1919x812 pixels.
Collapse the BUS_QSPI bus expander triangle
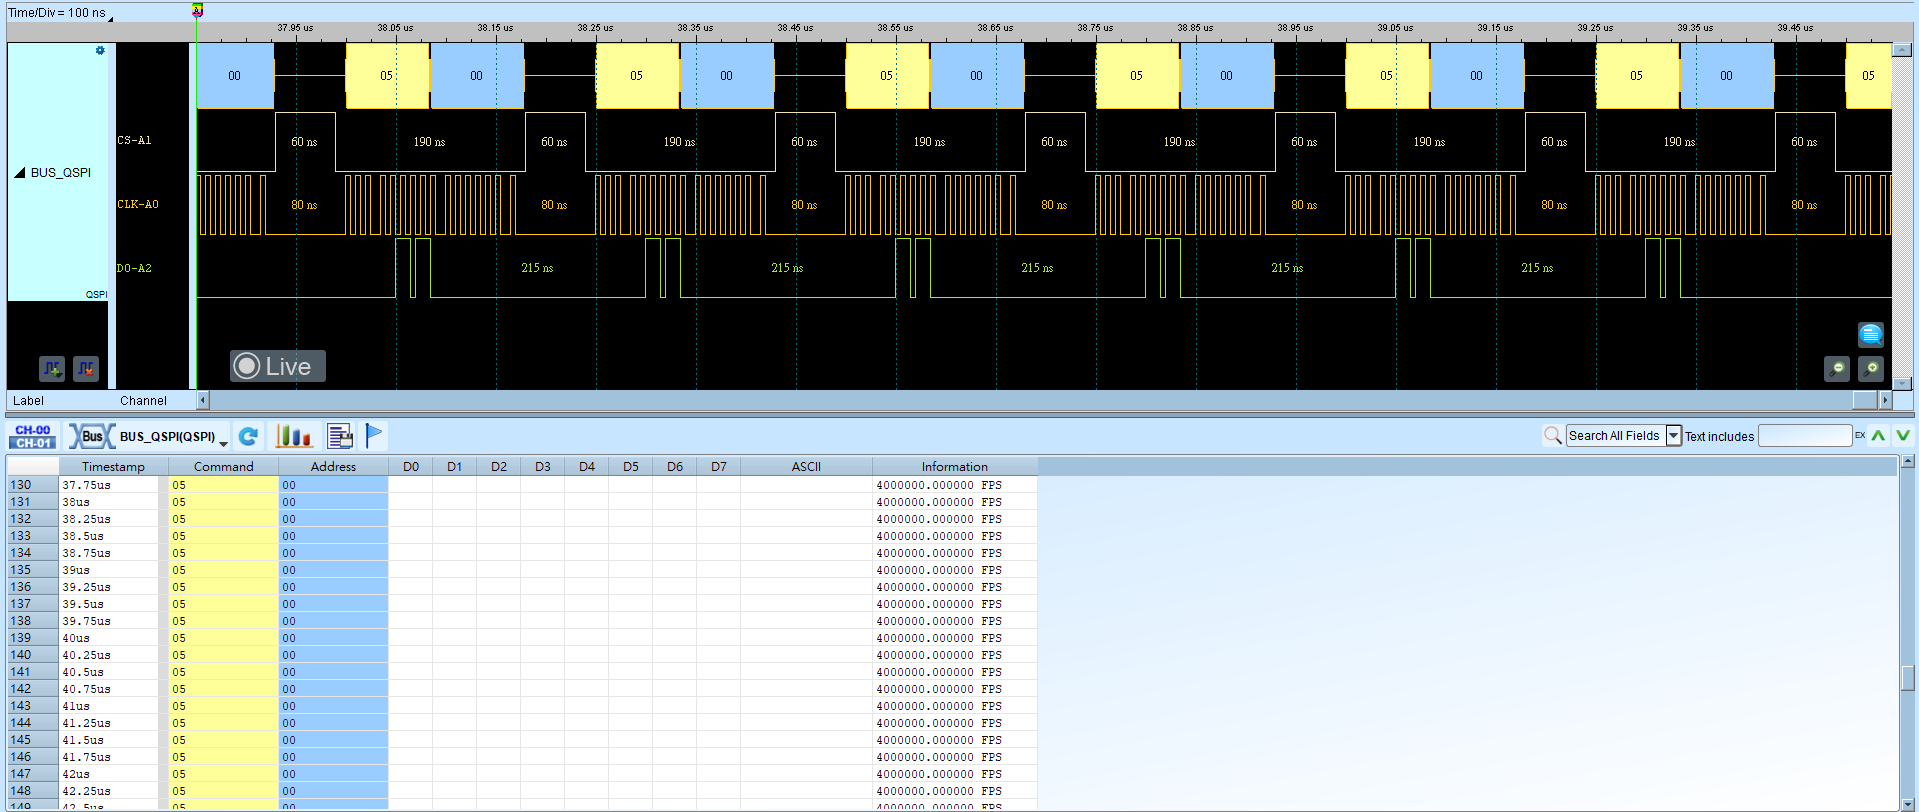click(20, 172)
